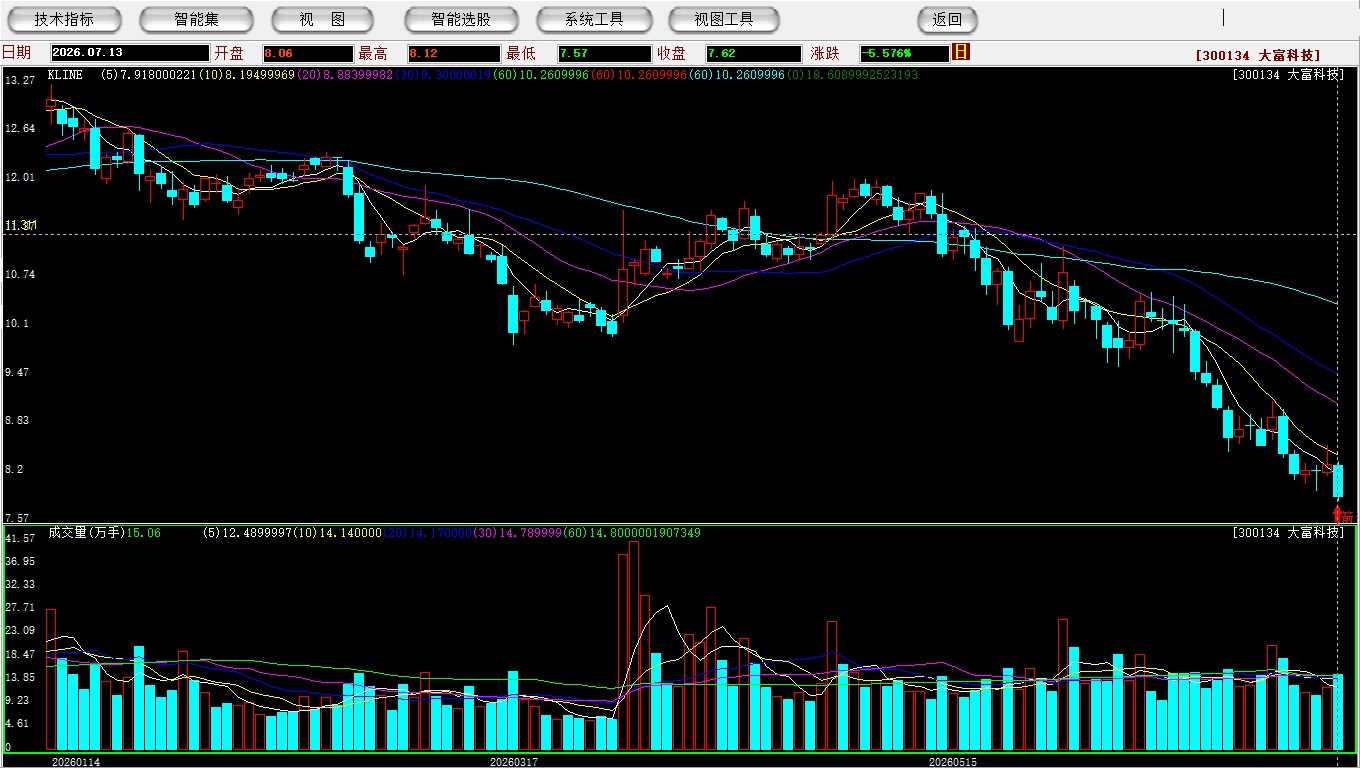Click the 视 图 button
1360x768 pixels.
coord(322,19)
